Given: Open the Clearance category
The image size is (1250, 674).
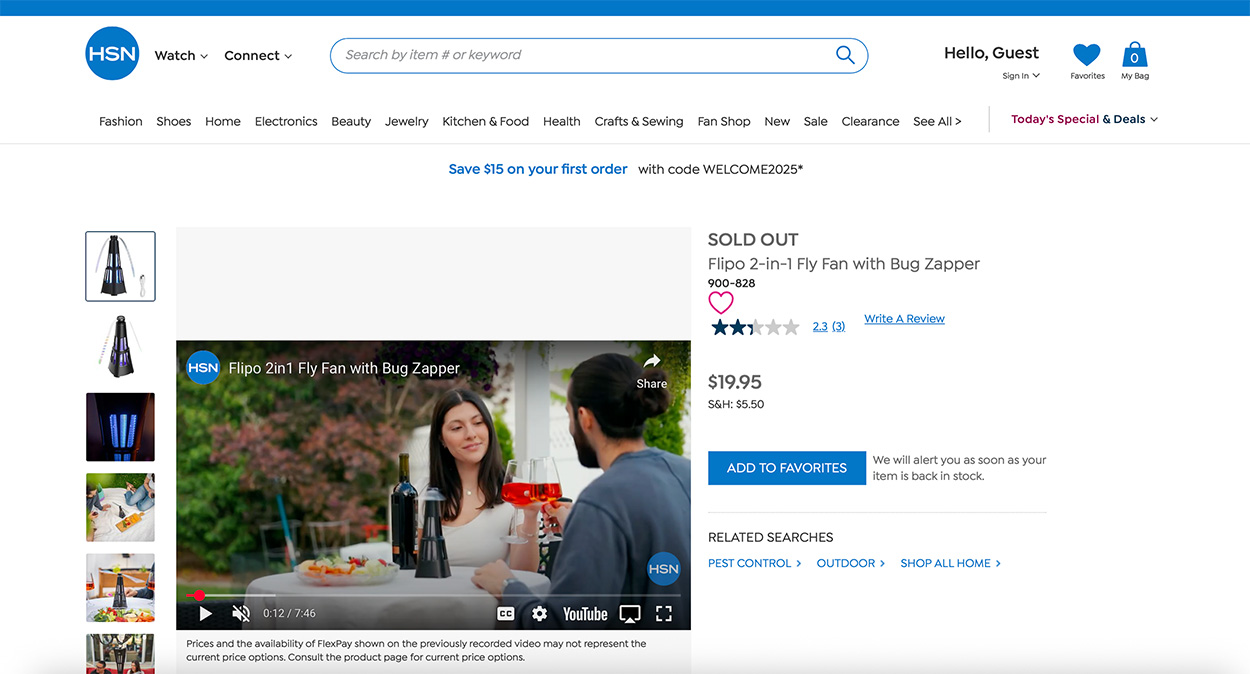Looking at the screenshot, I should [871, 121].
